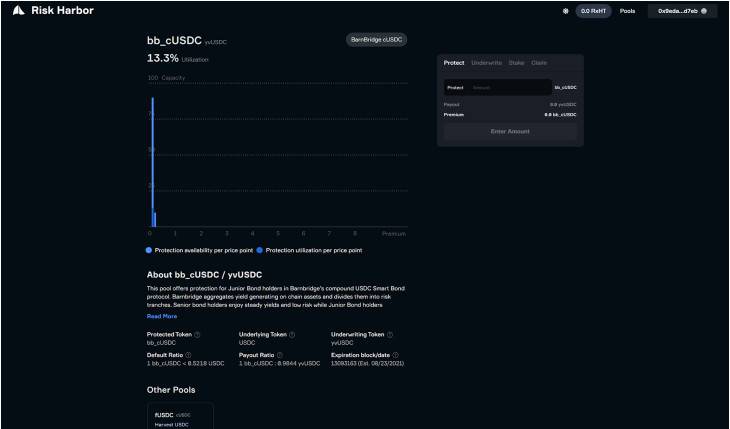
Task: Click info icon next to Expiration block/date
Action: (395, 355)
